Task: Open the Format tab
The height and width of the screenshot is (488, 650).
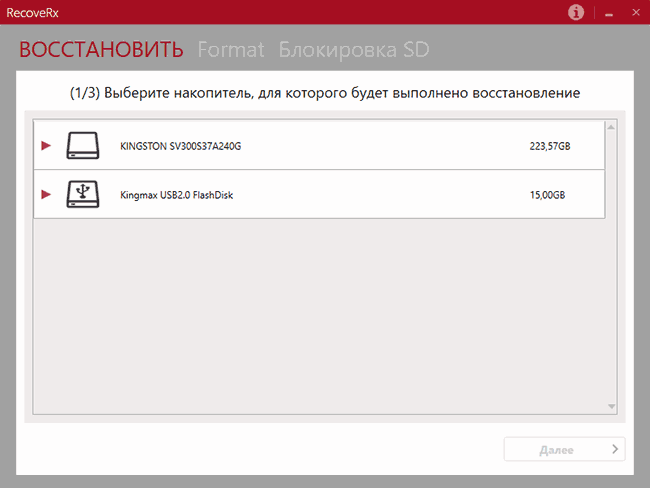Action: pyautogui.click(x=231, y=49)
